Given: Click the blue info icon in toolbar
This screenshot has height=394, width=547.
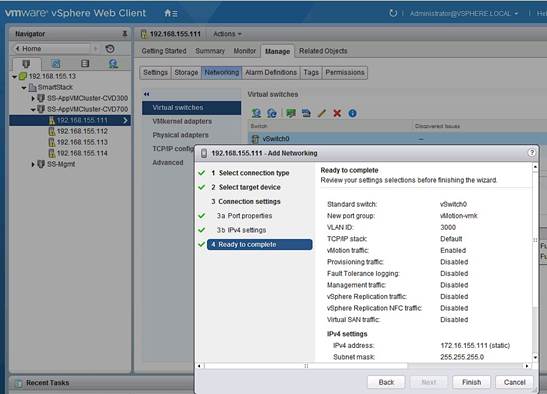Looking at the screenshot, I should point(352,113).
